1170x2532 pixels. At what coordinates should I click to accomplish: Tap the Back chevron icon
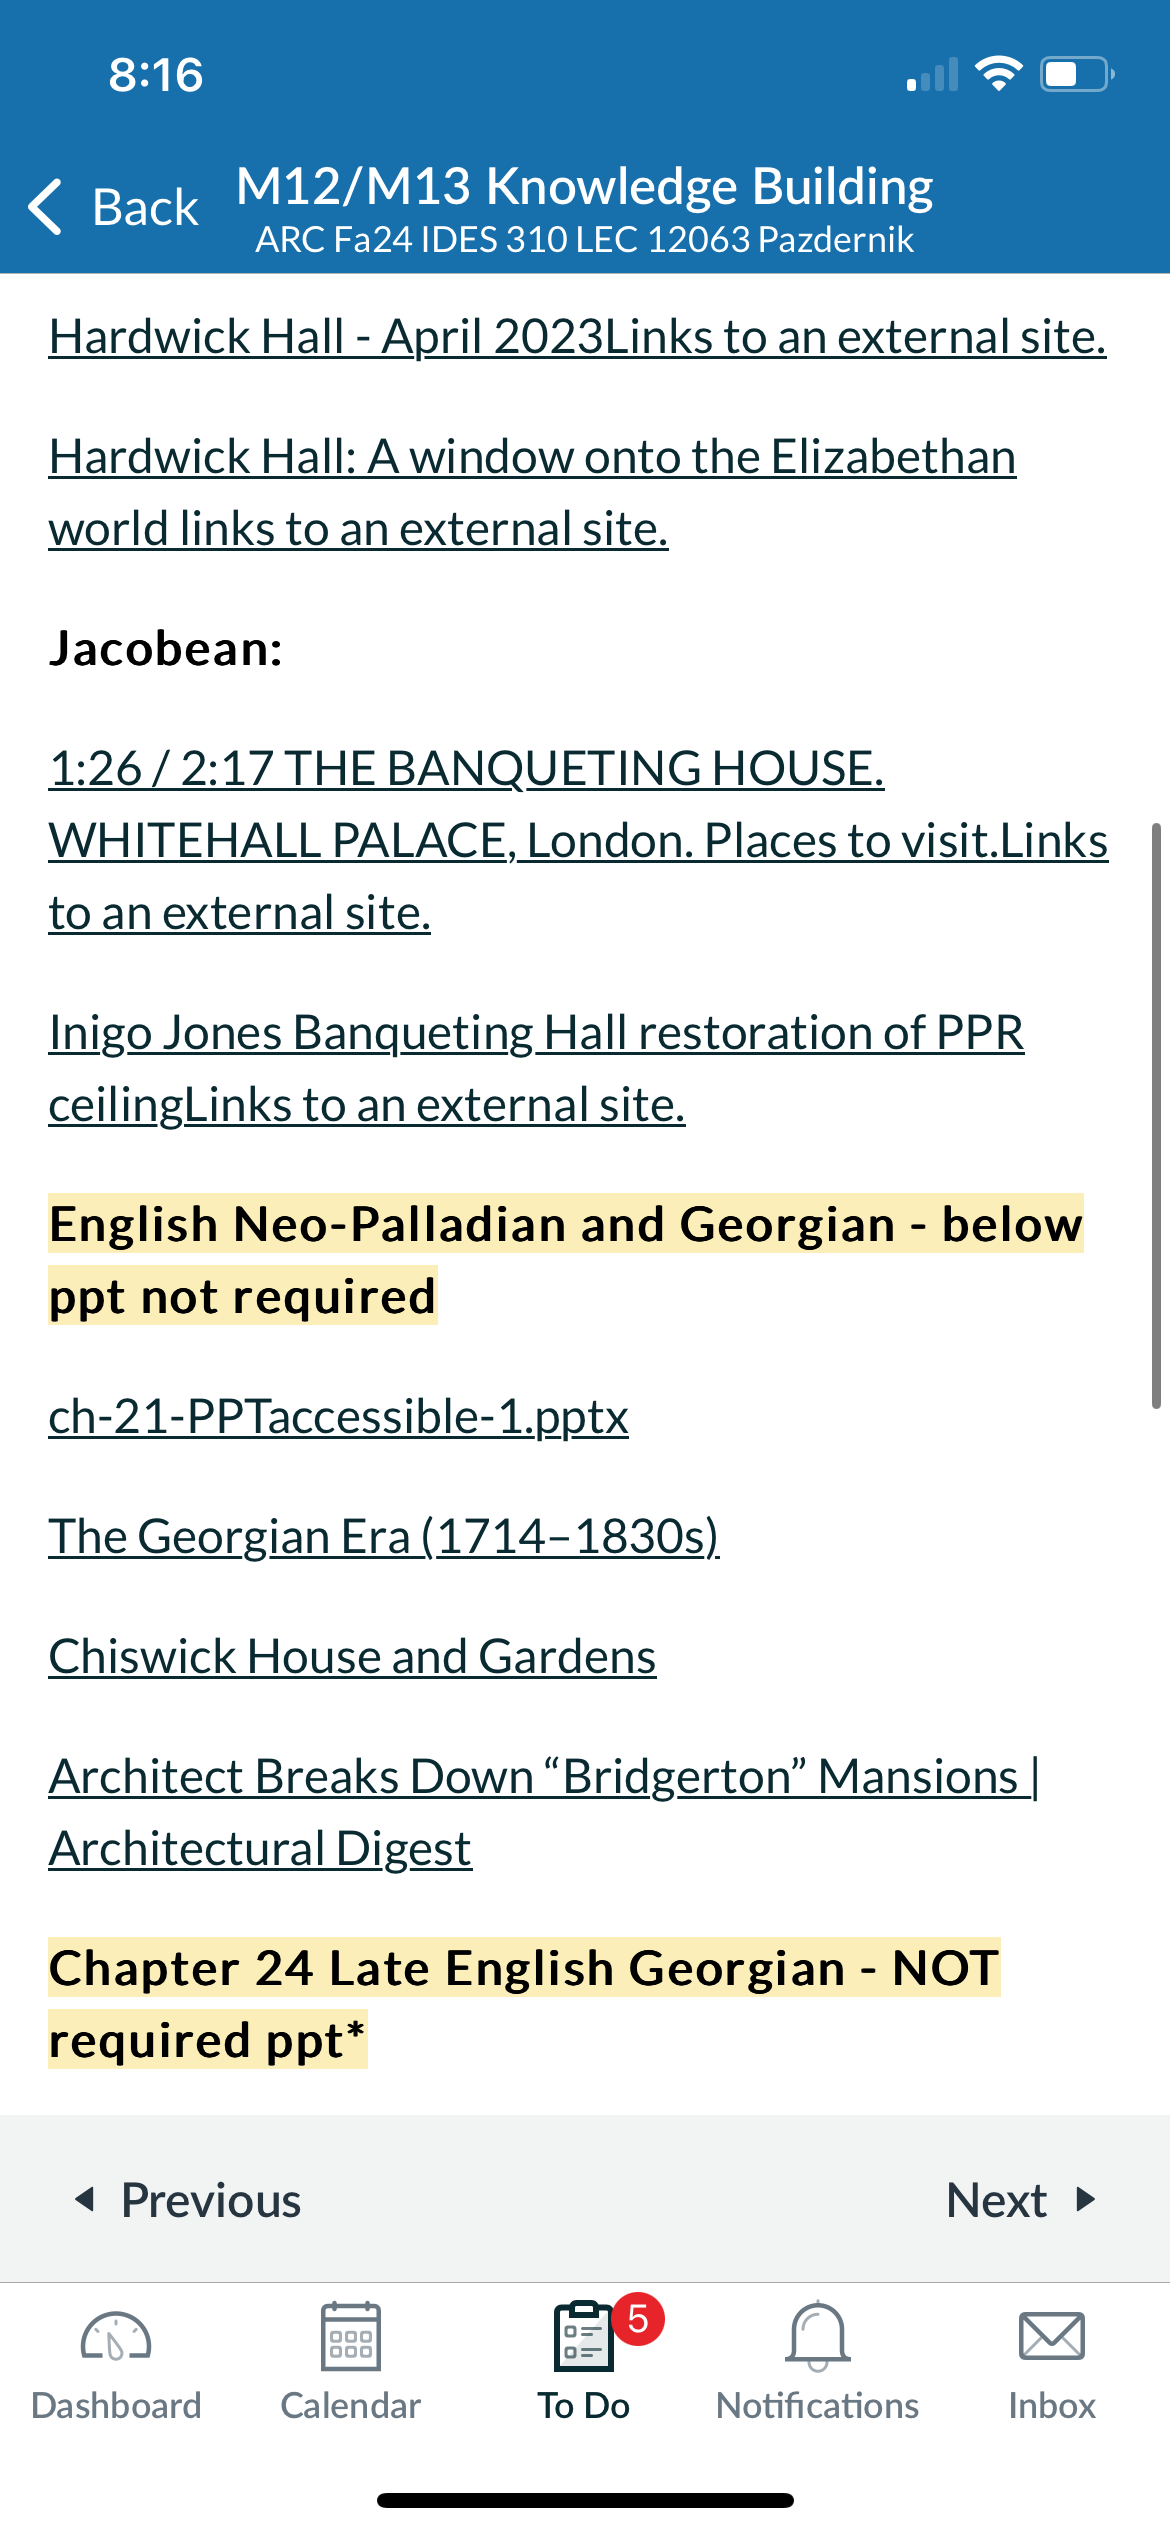(46, 207)
